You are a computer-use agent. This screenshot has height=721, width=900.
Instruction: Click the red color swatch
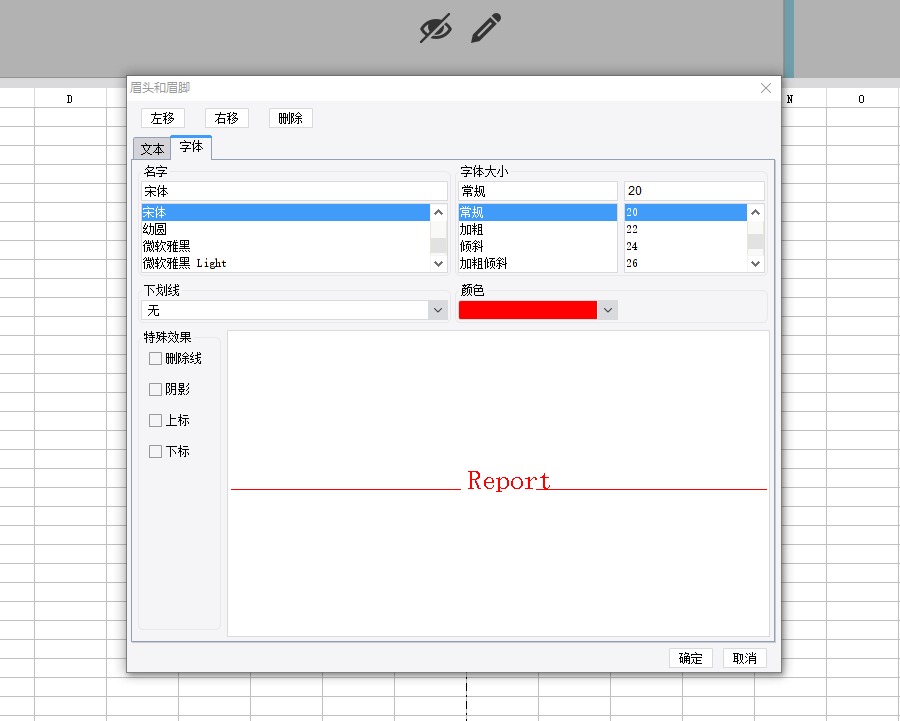coord(527,310)
